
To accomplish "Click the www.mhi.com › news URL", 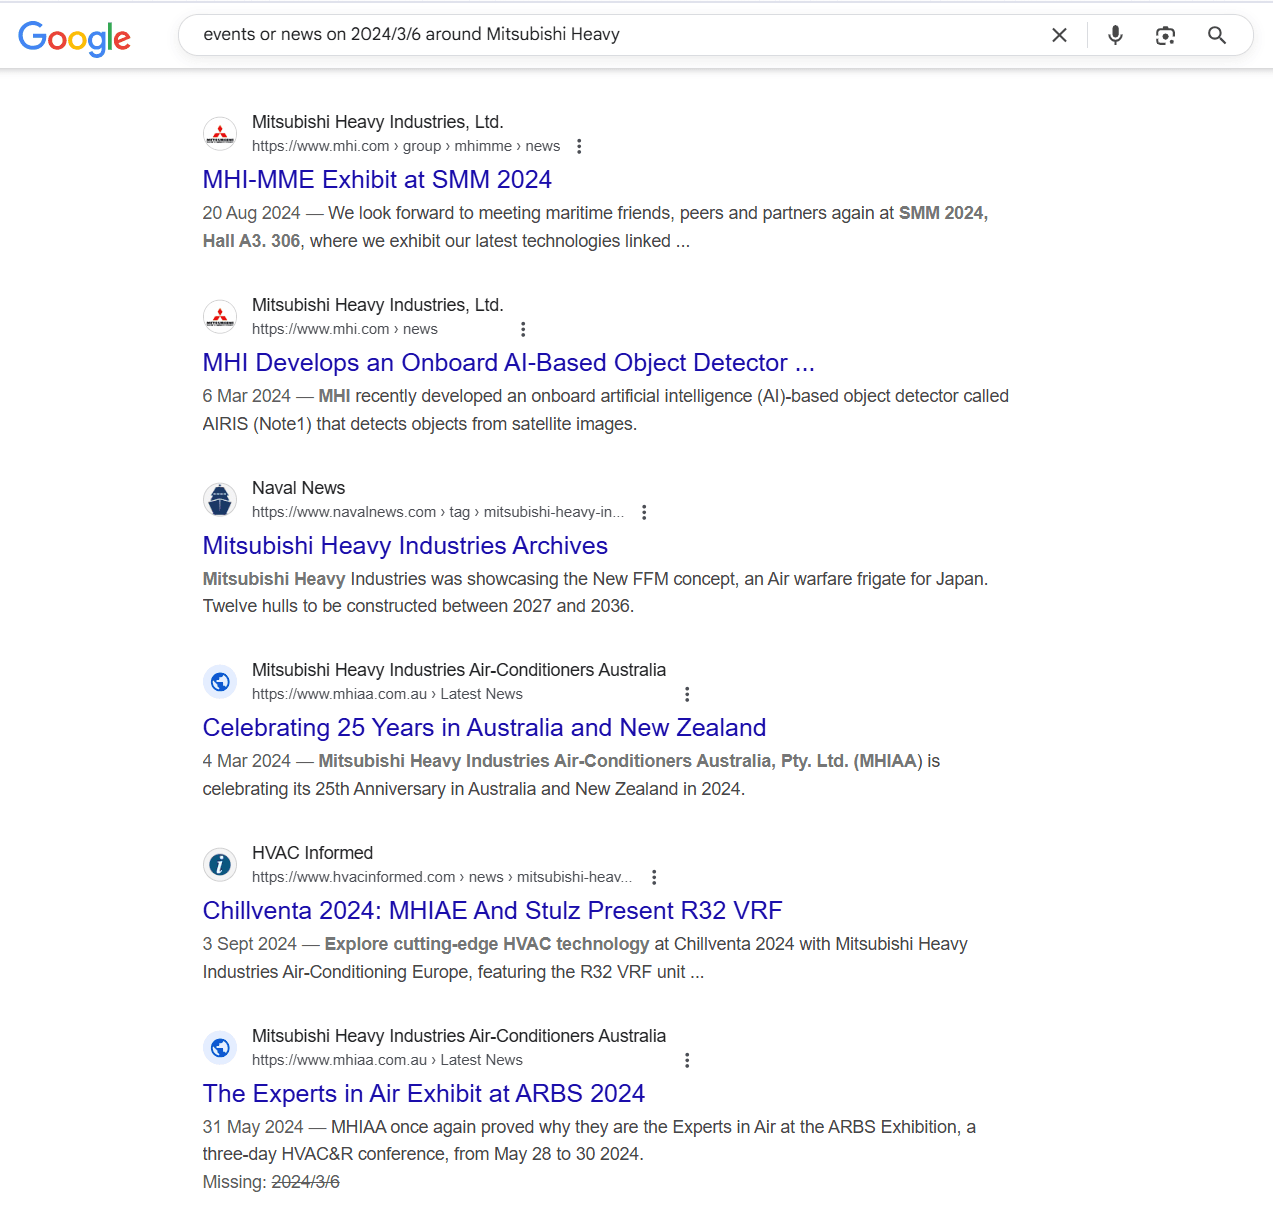I will [x=345, y=329].
